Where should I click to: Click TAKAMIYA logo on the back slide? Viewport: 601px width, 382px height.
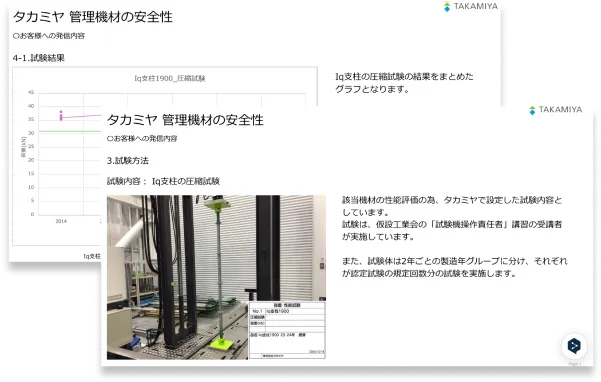471,7
